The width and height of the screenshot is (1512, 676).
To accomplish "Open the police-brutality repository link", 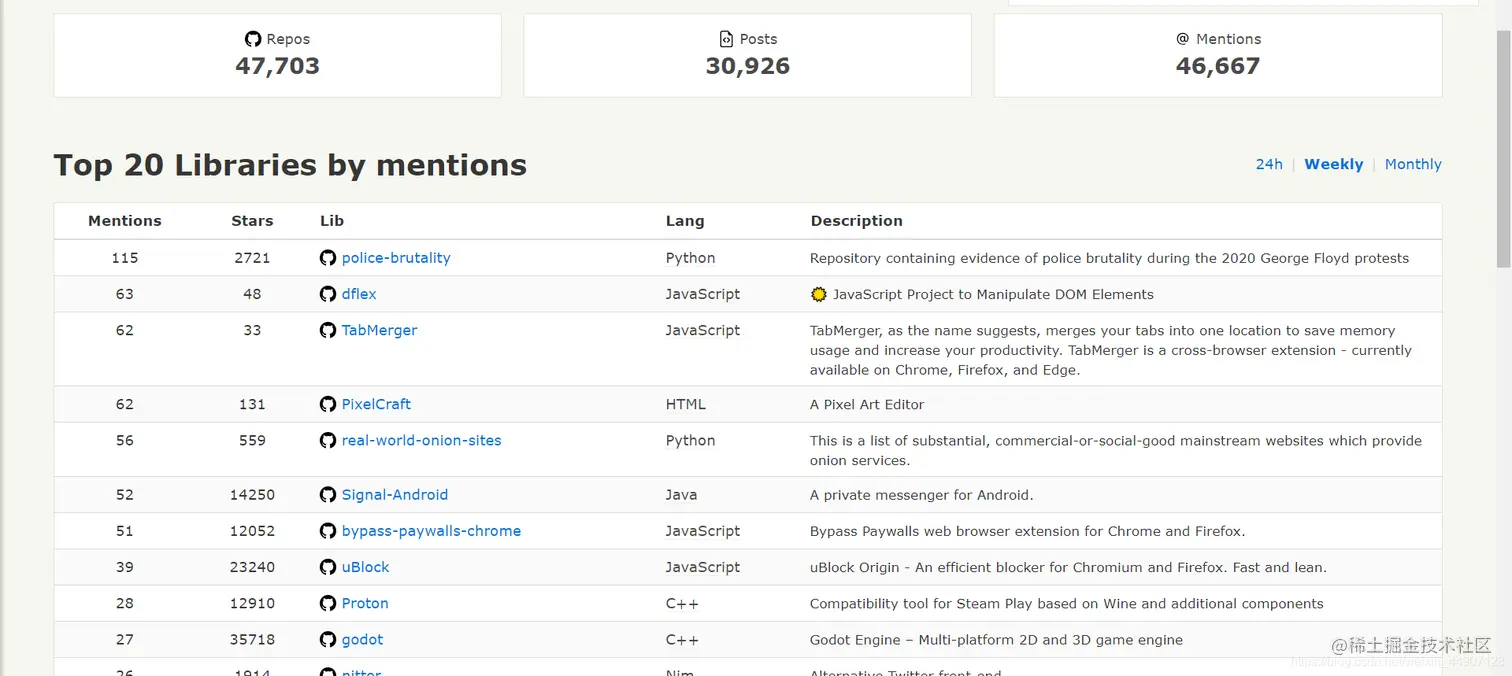I will pos(396,258).
